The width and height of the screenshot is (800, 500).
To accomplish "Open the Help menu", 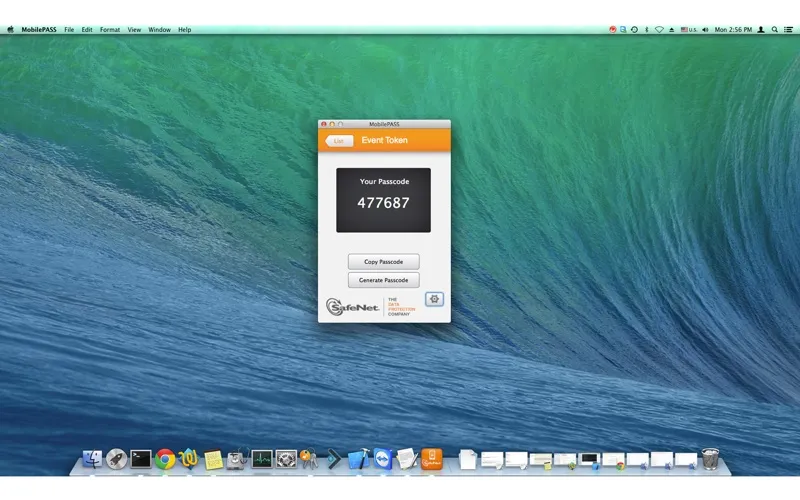I will (185, 30).
